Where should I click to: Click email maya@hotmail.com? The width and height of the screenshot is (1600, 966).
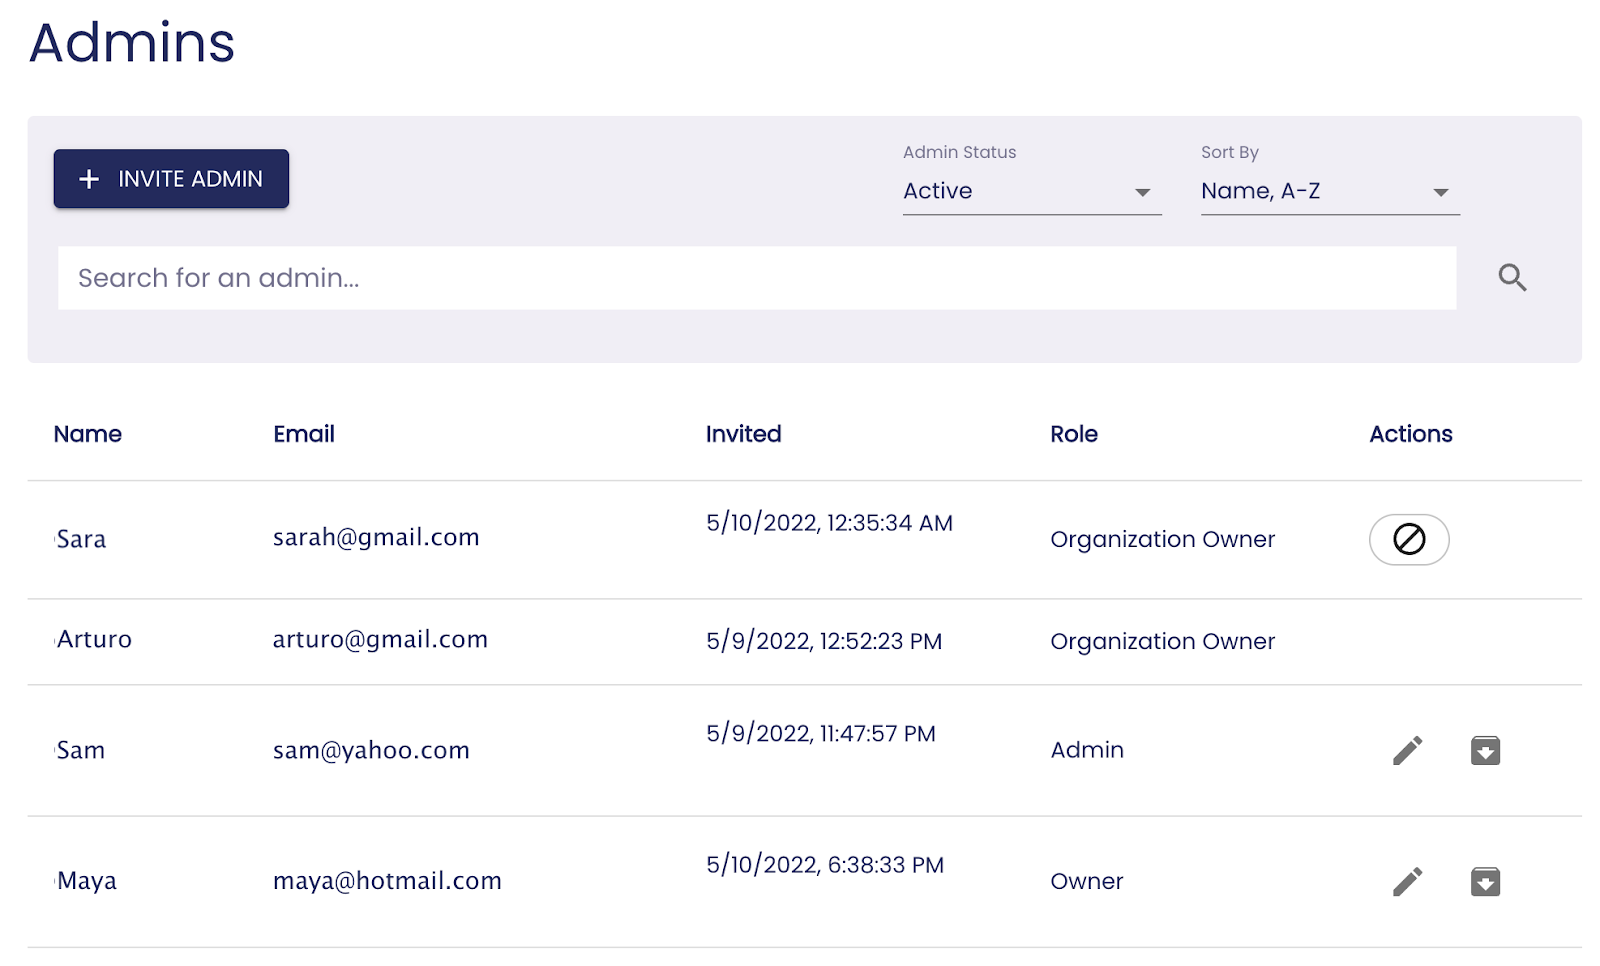[387, 881]
